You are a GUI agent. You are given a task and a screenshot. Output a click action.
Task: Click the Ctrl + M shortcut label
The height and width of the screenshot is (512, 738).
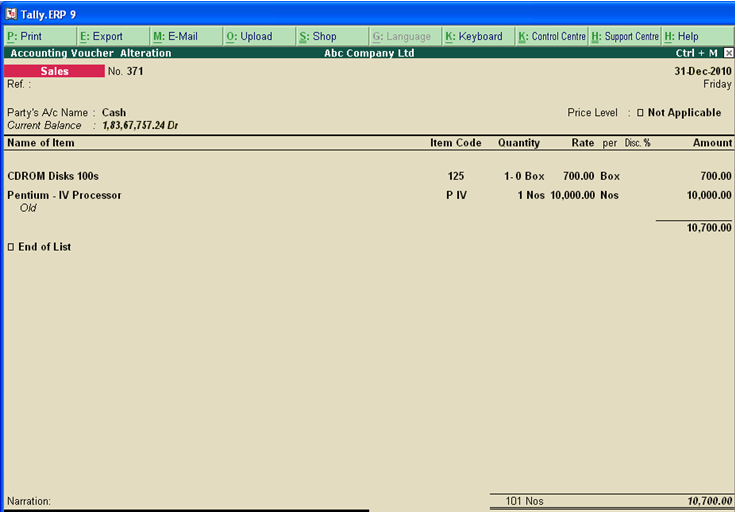pos(696,53)
